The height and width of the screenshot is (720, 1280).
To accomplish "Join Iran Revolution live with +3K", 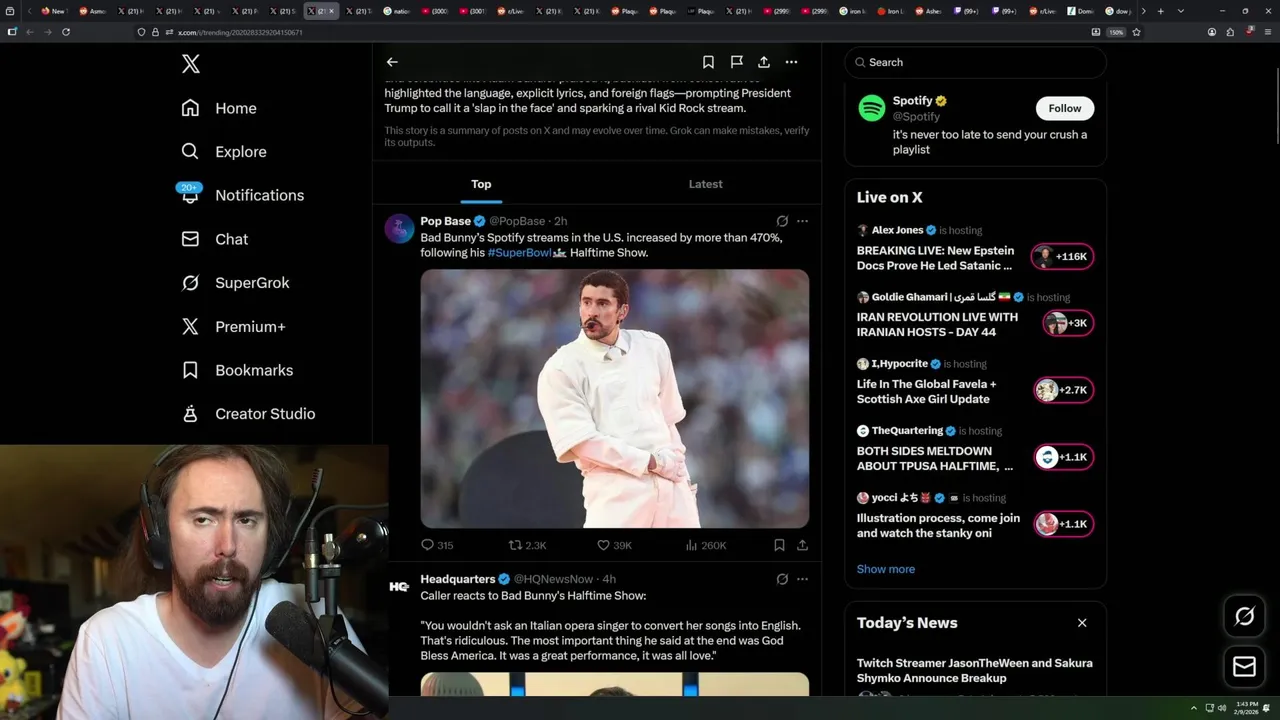I will pos(1068,323).
